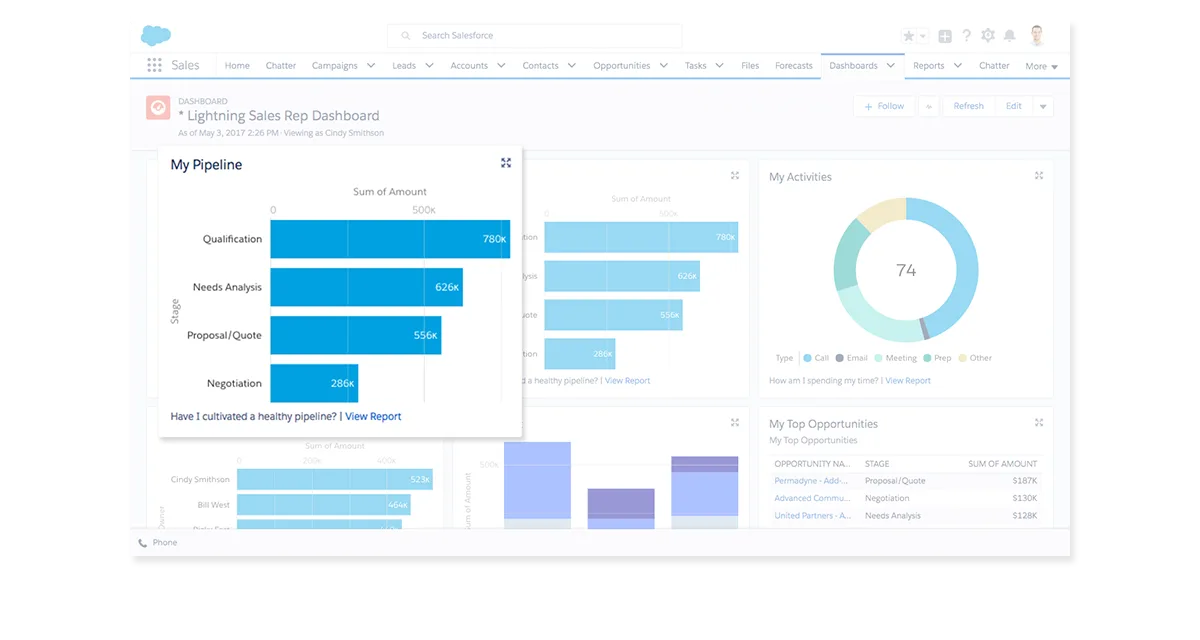Open the Opportunities tab dropdown chevron
This screenshot has width=1200, height=640.
[x=663, y=66]
